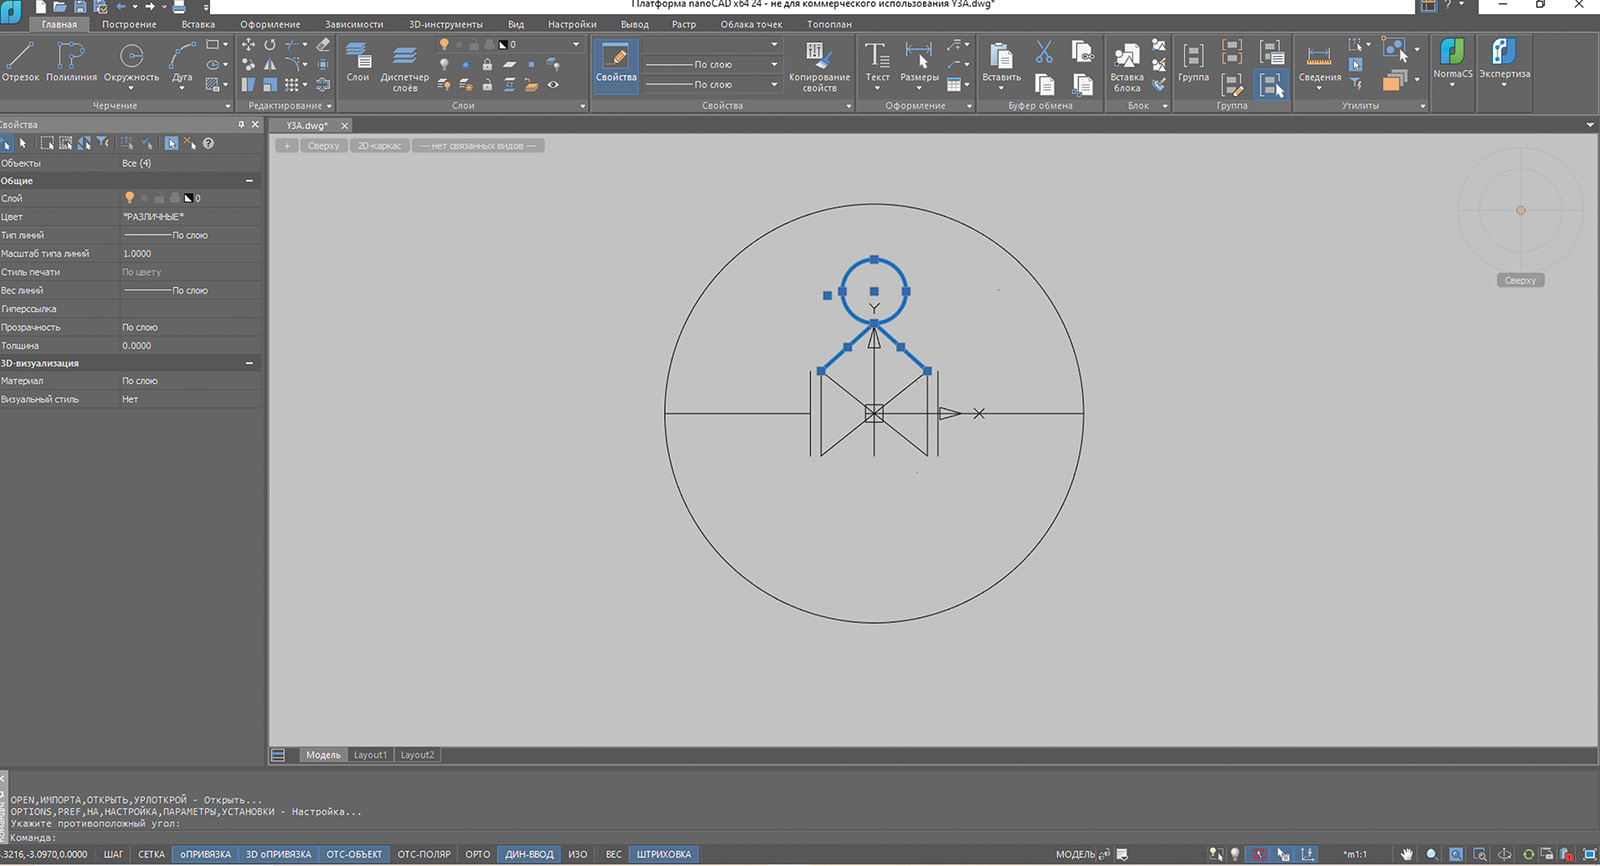Select the Полилиния polyline tool
The width and height of the screenshot is (1600, 866).
pos(71,62)
